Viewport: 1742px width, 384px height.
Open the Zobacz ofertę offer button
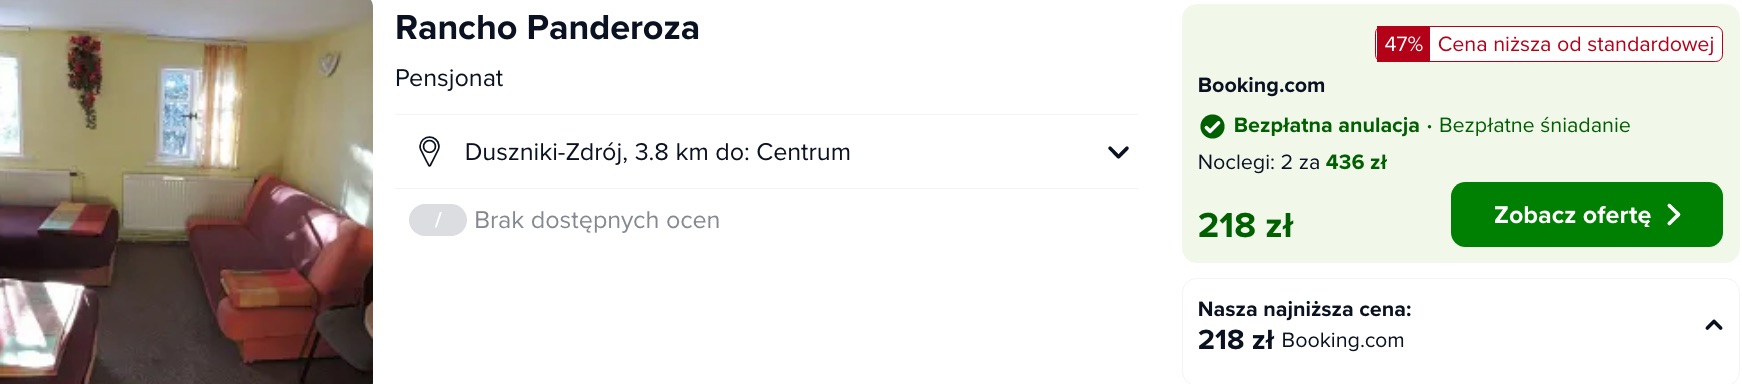tap(1586, 214)
